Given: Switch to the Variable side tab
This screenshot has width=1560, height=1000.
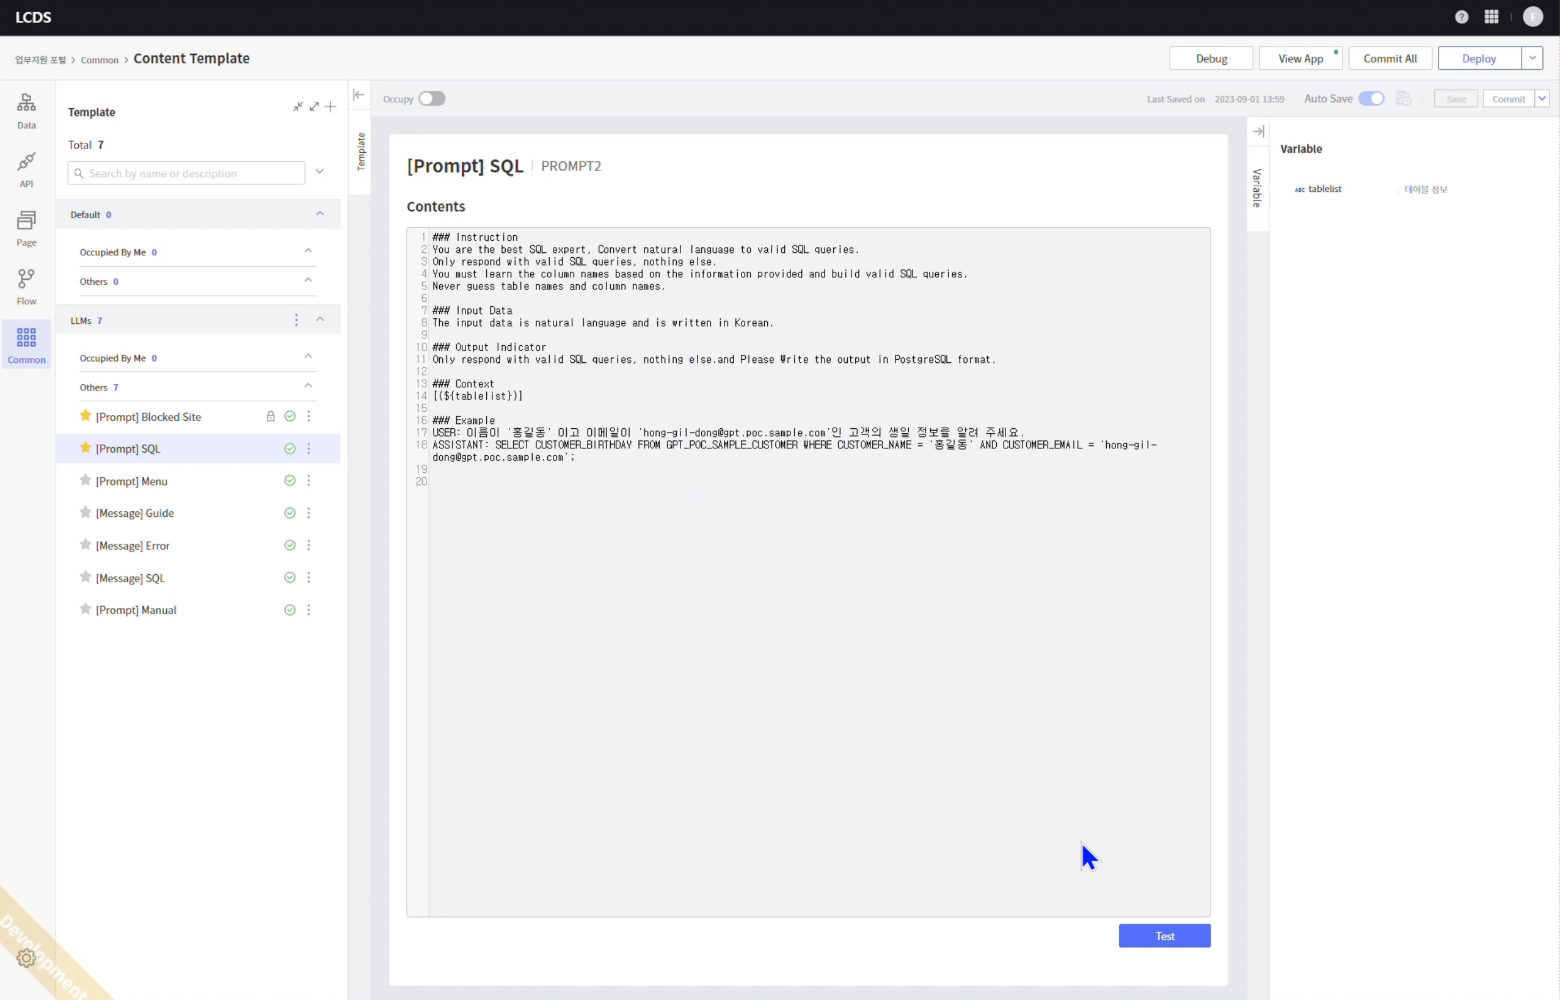Looking at the screenshot, I should click(x=1257, y=190).
